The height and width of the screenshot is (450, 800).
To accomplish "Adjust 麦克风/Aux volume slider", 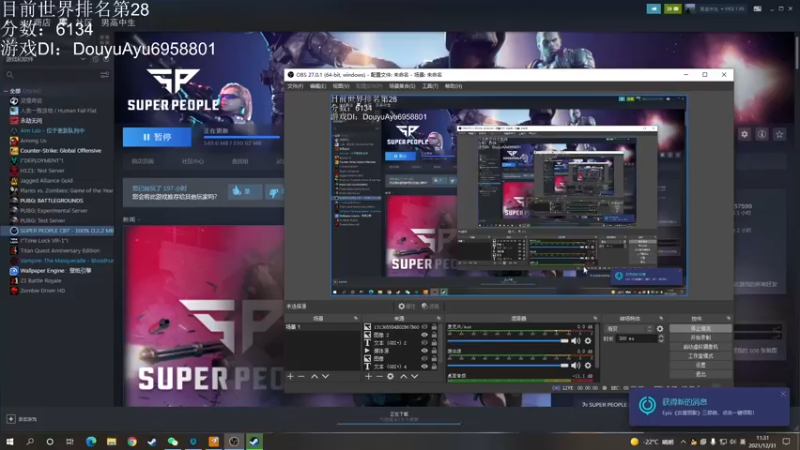I will point(508,341).
